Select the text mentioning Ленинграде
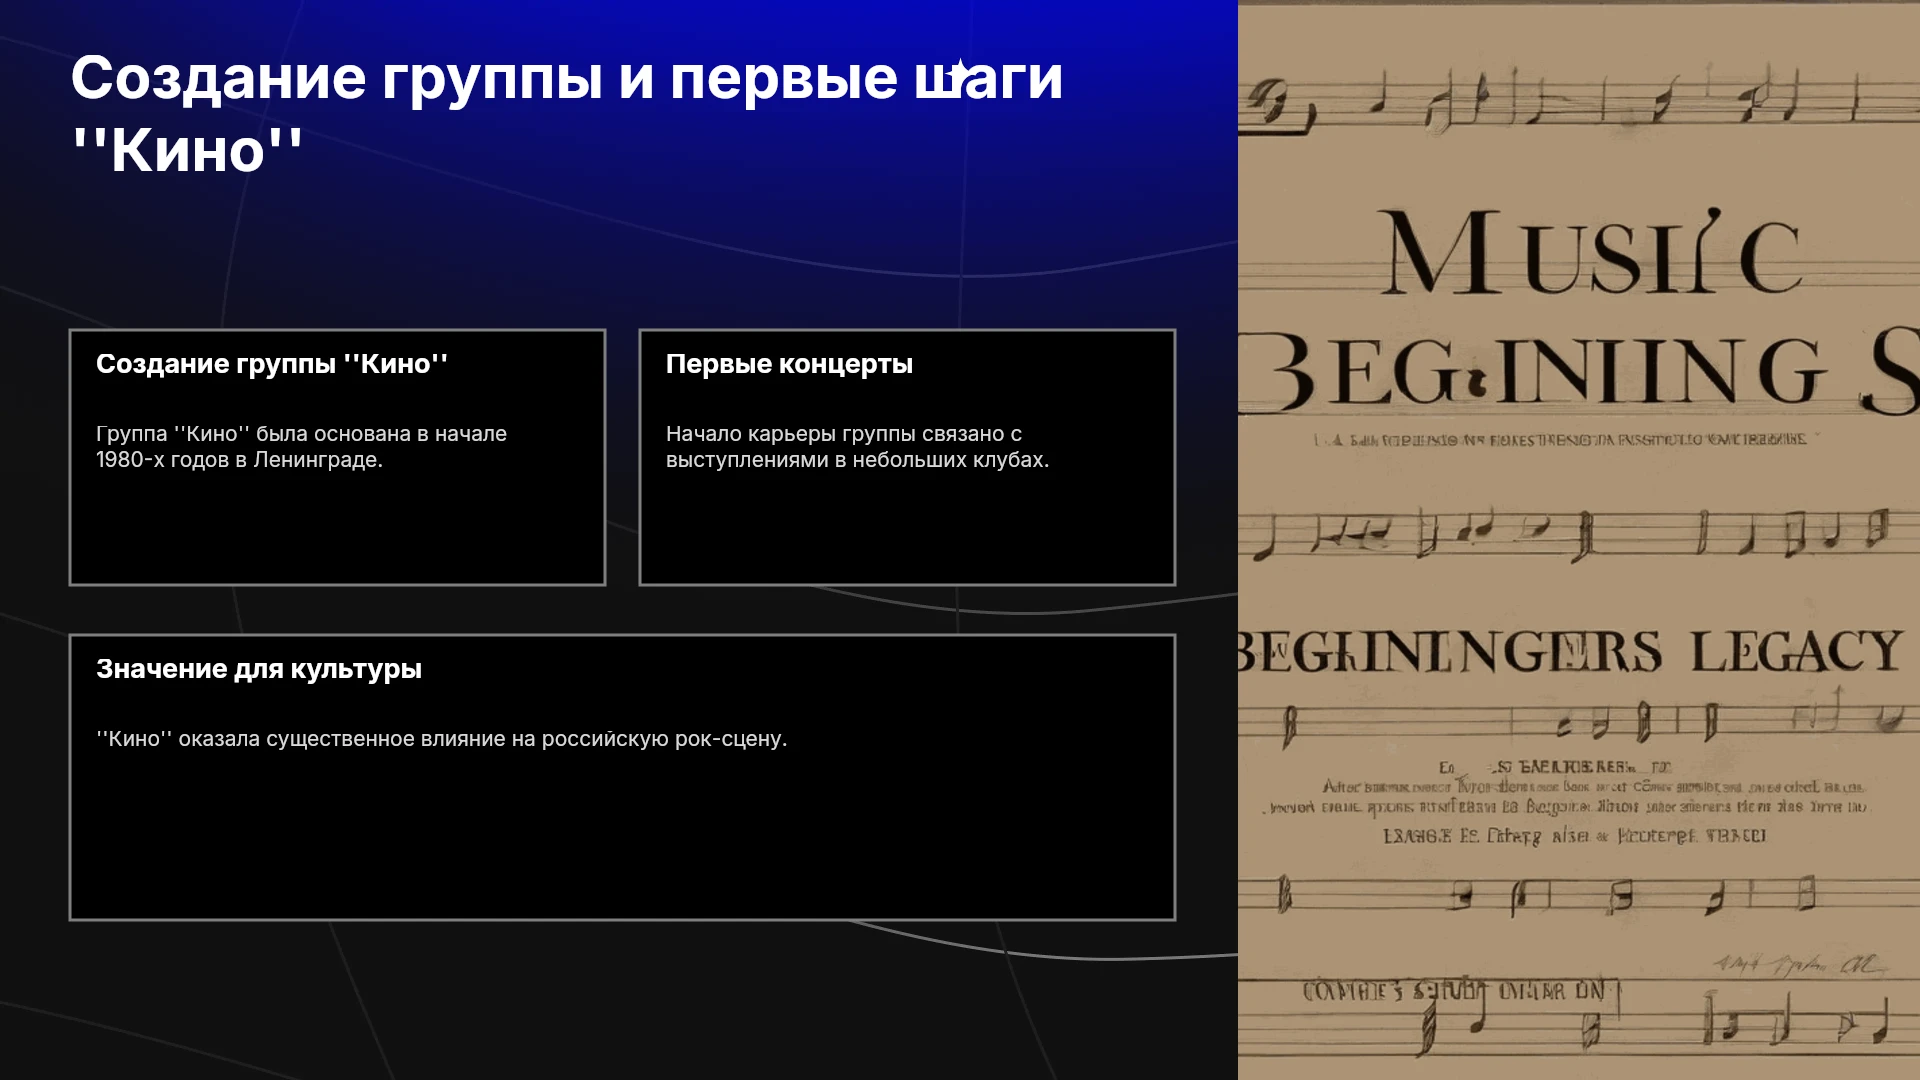The width and height of the screenshot is (1920, 1080). click(x=301, y=447)
